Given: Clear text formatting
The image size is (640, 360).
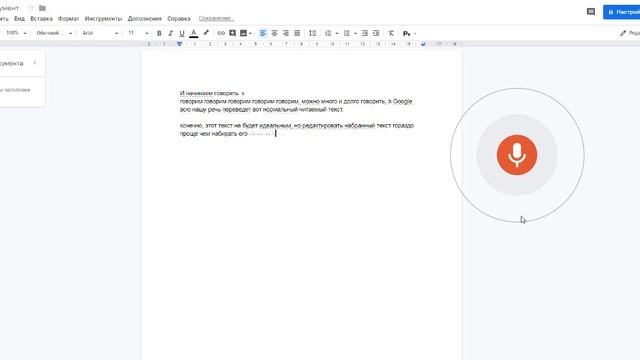Looking at the screenshot, I should pos(391,33).
